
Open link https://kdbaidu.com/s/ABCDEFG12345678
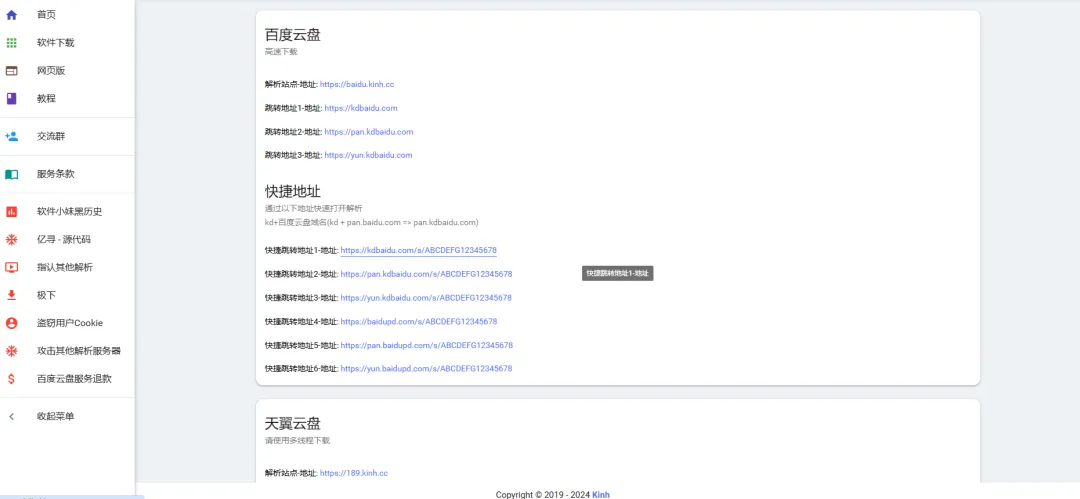[x=419, y=250]
